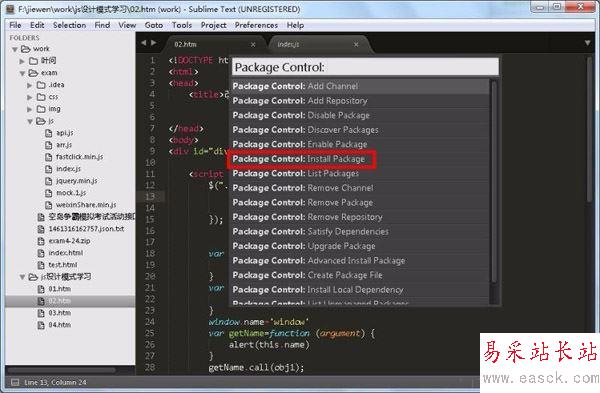Screen dimensions: 600x393
Task: Open the tab list dropdown arrow
Action: coord(587,43)
